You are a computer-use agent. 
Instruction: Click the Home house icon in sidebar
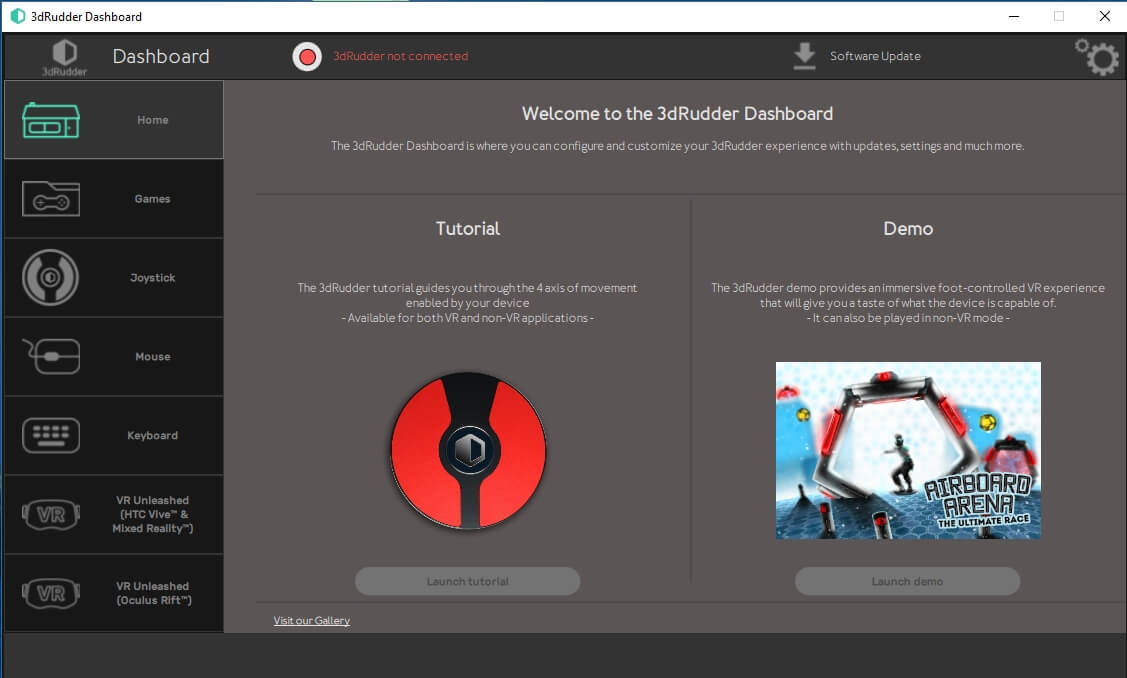pyautogui.click(x=51, y=120)
